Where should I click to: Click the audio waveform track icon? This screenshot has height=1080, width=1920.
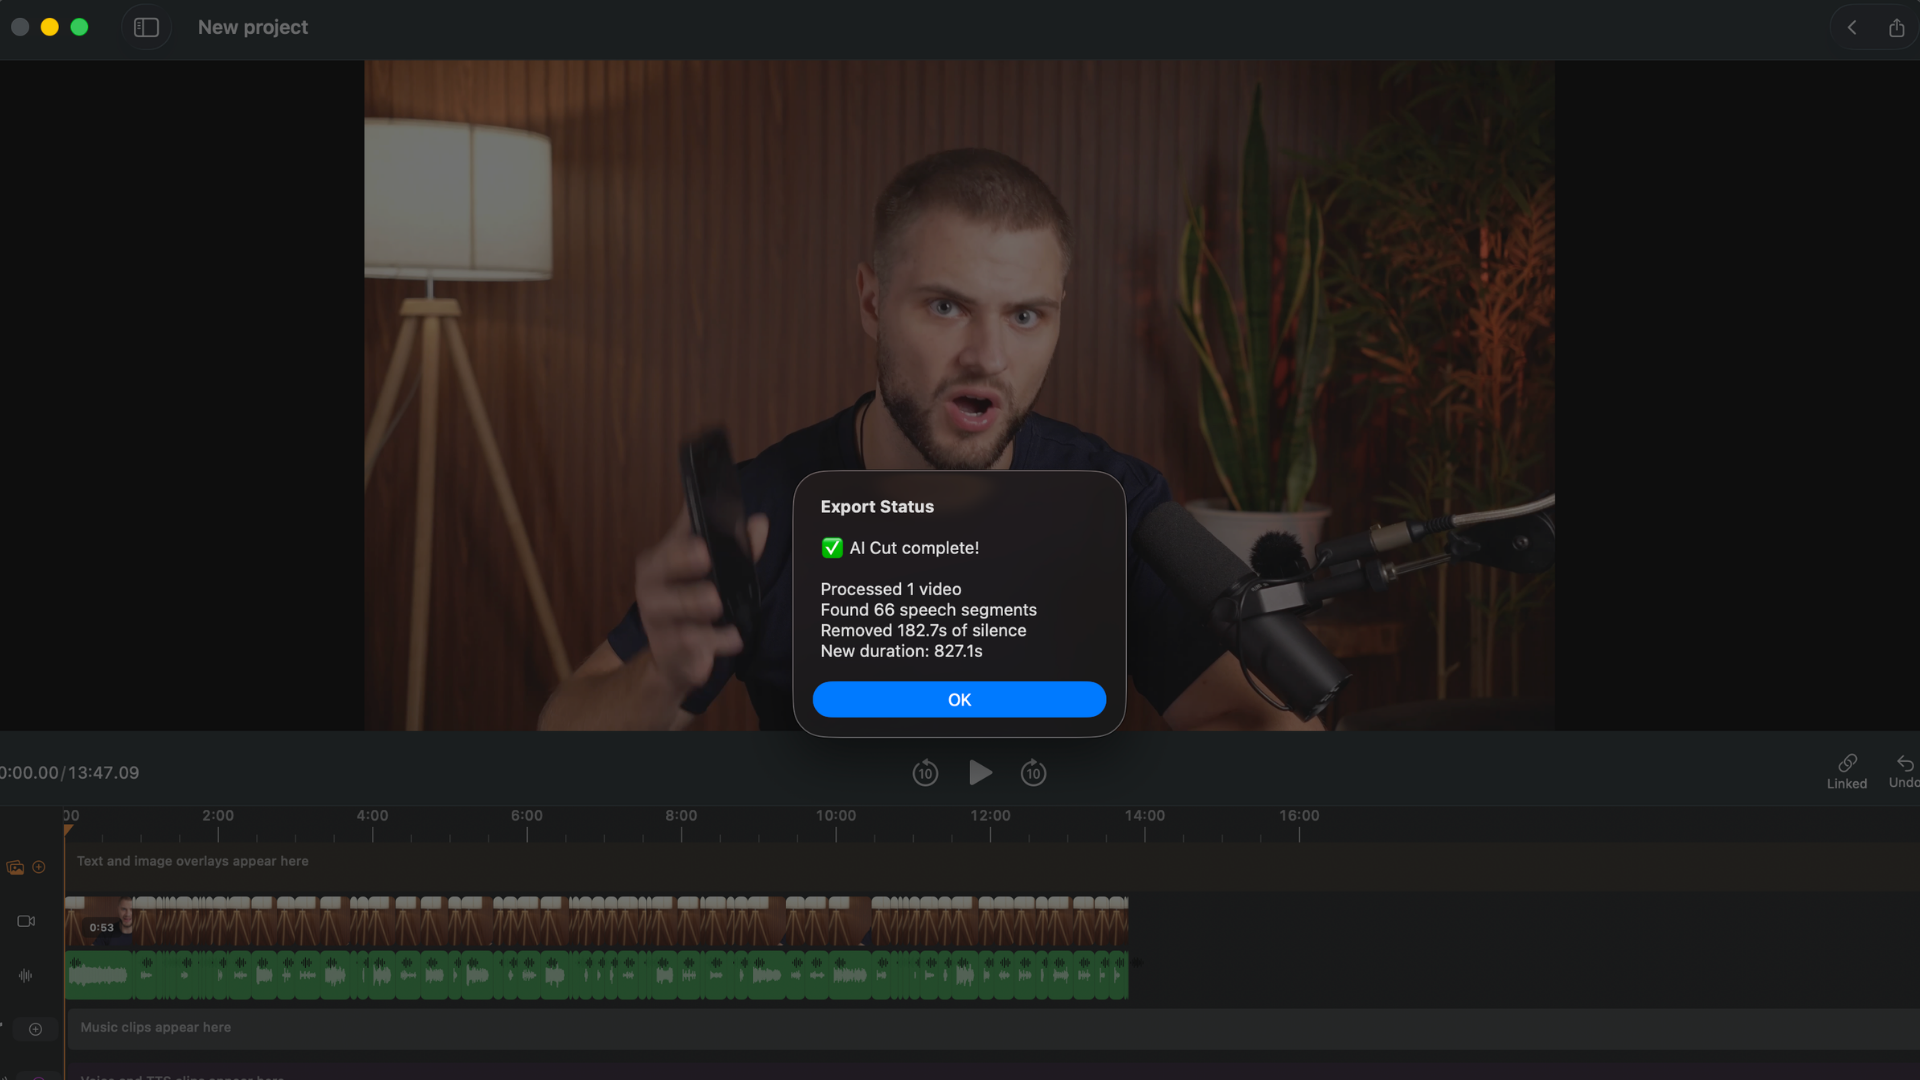click(x=26, y=975)
